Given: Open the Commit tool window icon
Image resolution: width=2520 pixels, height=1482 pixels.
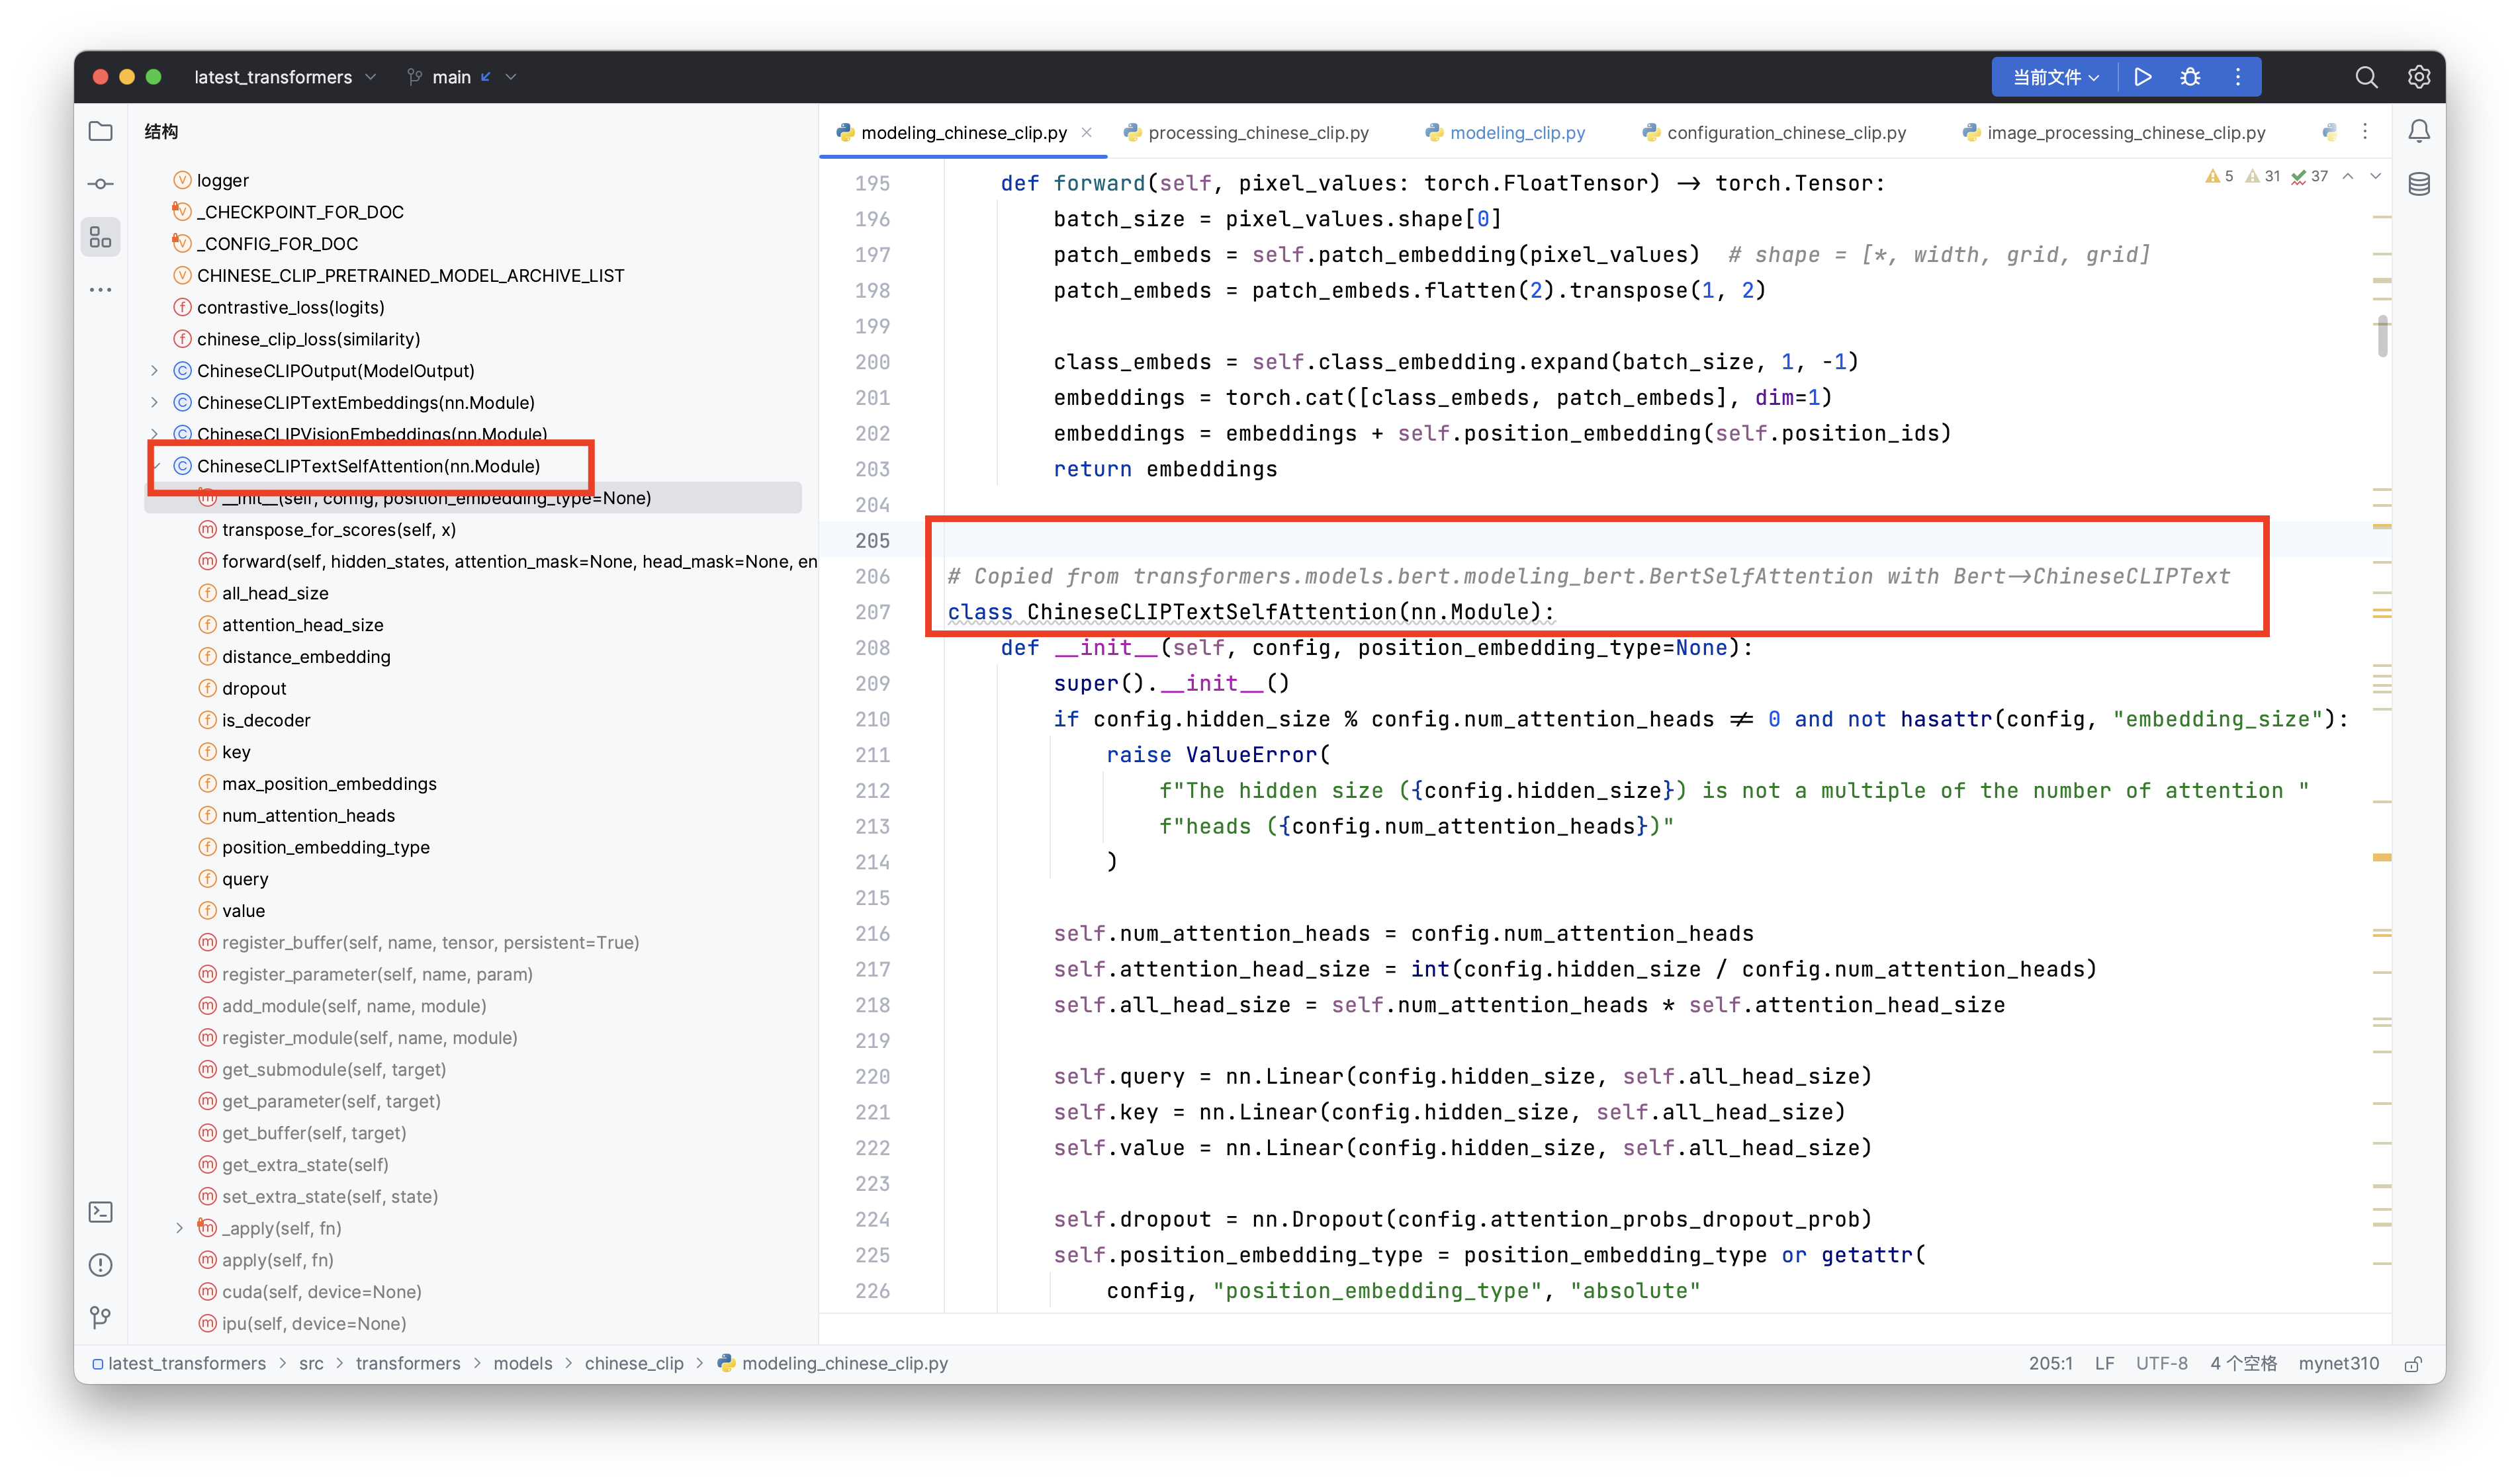Looking at the screenshot, I should [100, 184].
